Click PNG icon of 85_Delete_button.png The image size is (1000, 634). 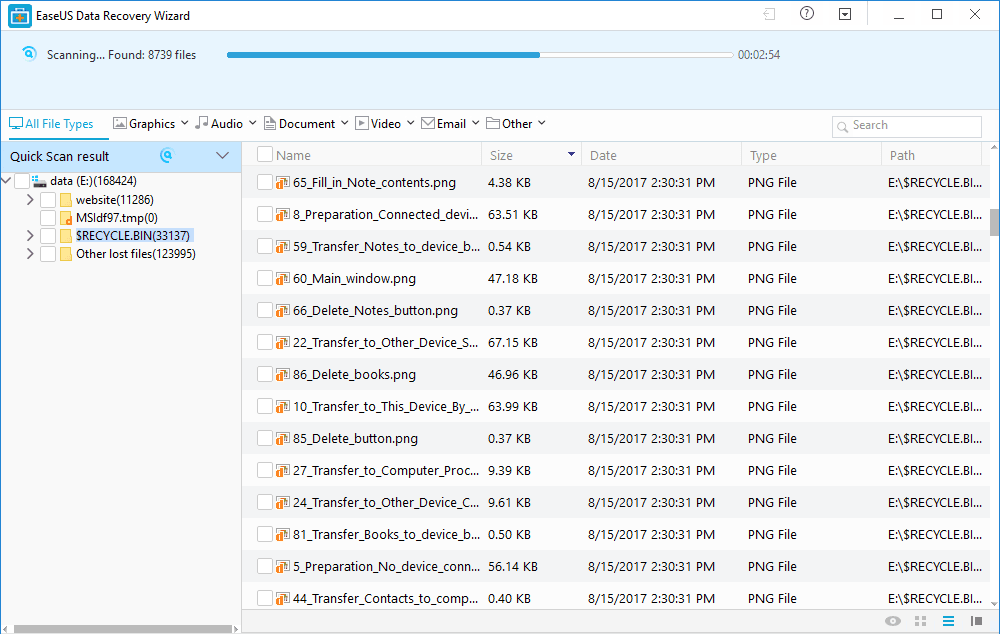pyautogui.click(x=283, y=439)
